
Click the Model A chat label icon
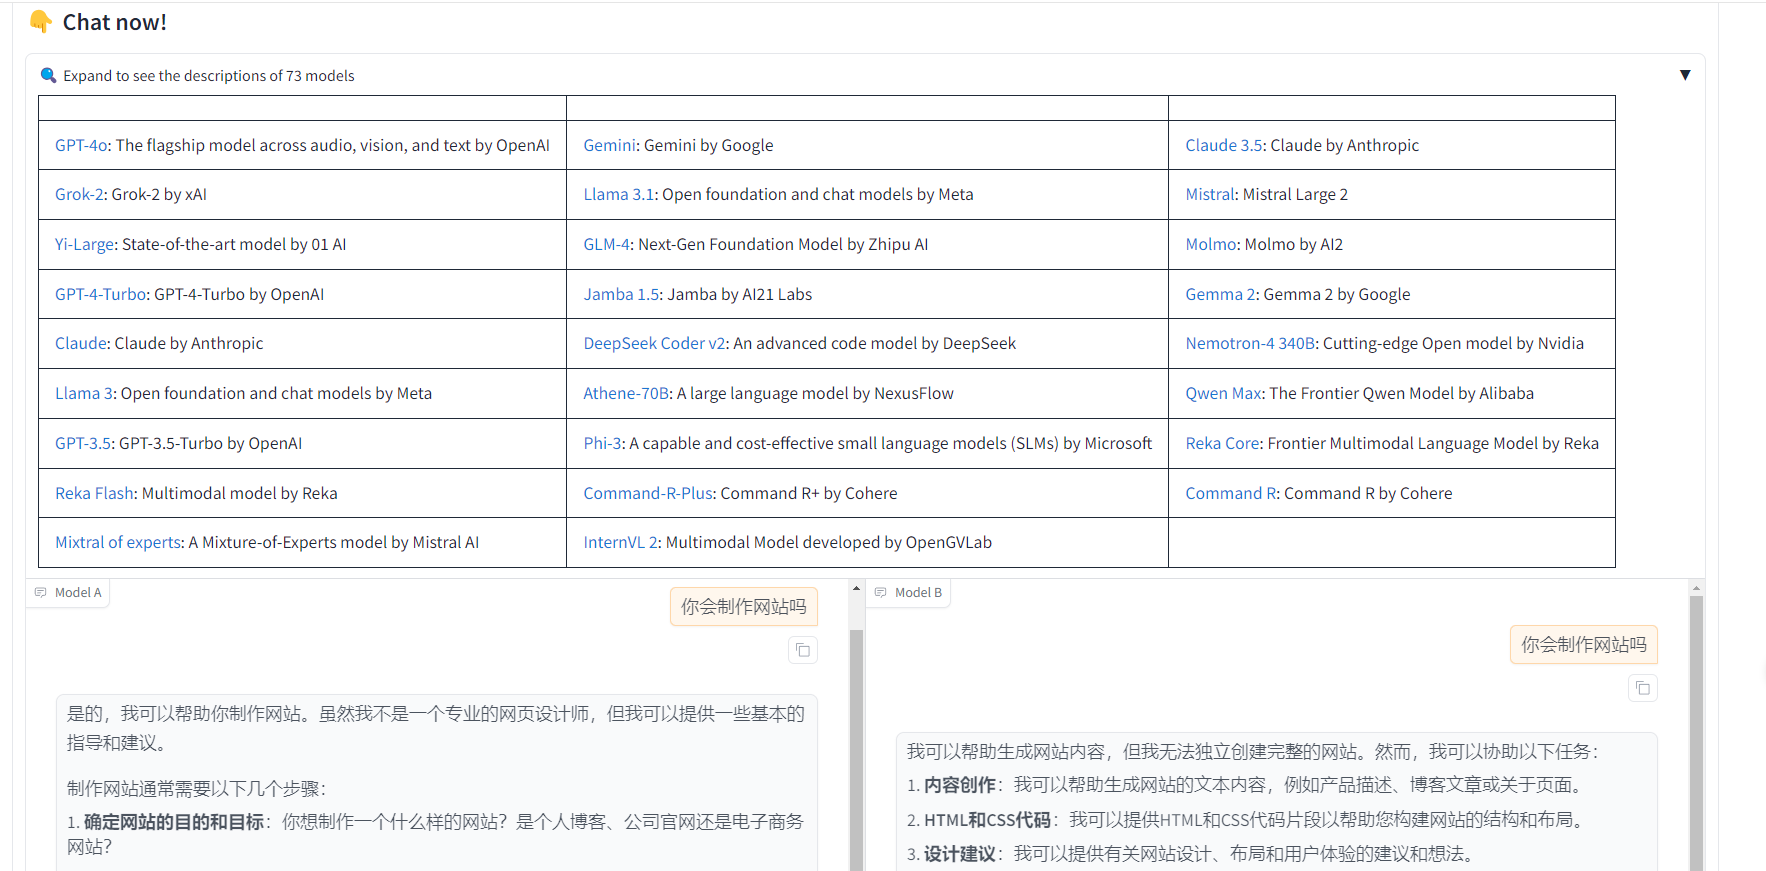coord(41,593)
